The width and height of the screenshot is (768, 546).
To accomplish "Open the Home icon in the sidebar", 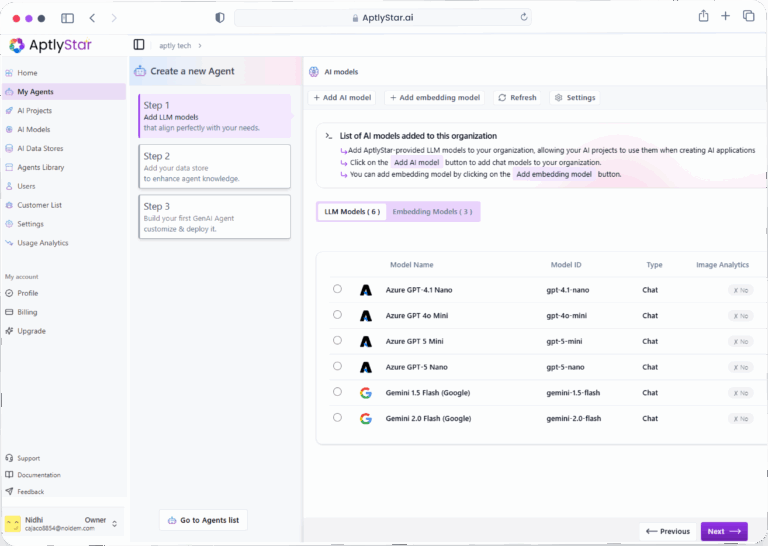I will (9, 73).
